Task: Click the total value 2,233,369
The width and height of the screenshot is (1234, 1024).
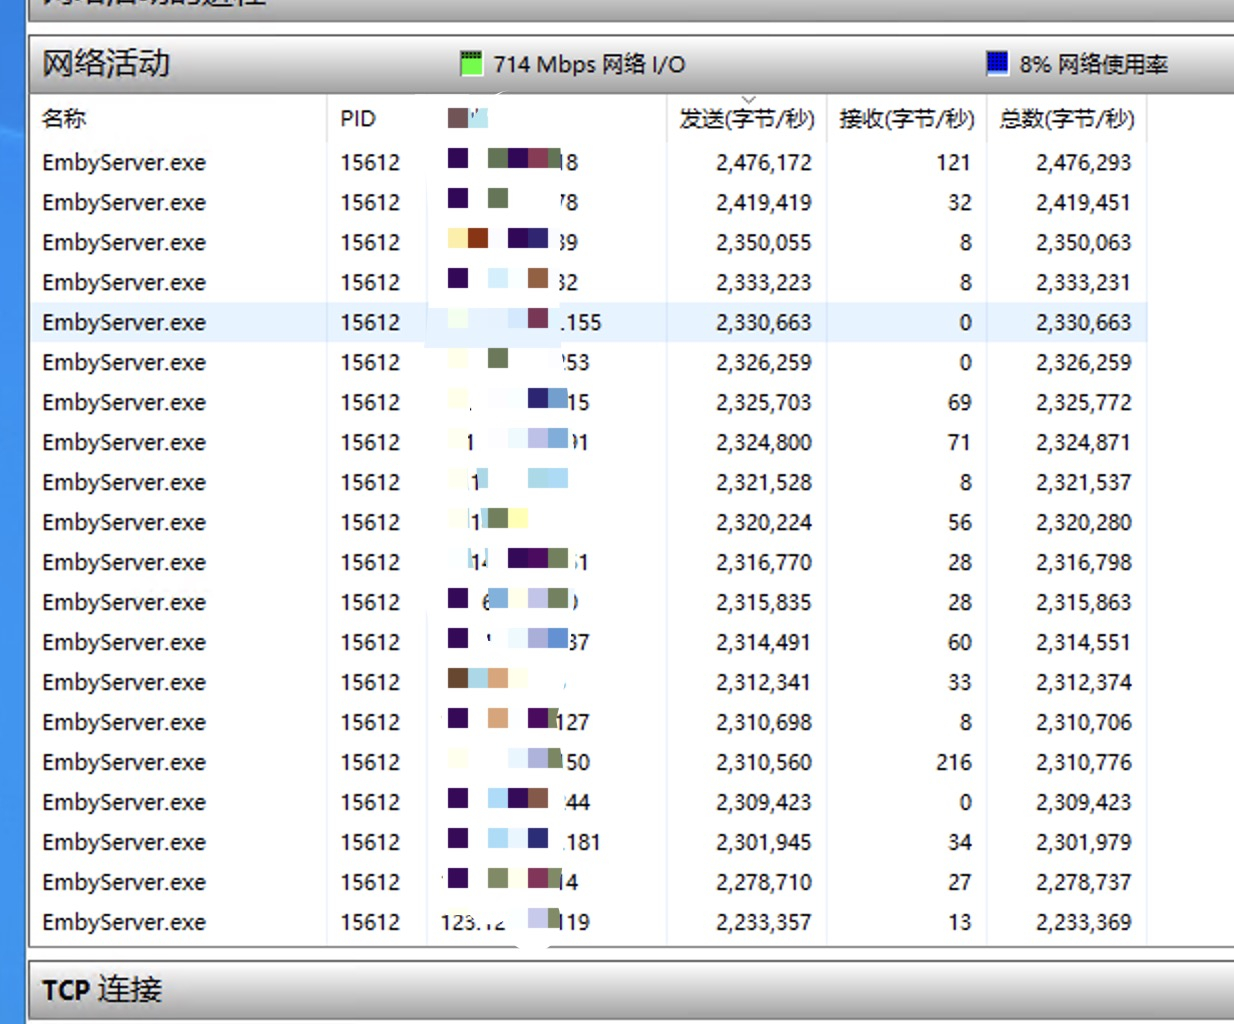Action: click(1084, 922)
